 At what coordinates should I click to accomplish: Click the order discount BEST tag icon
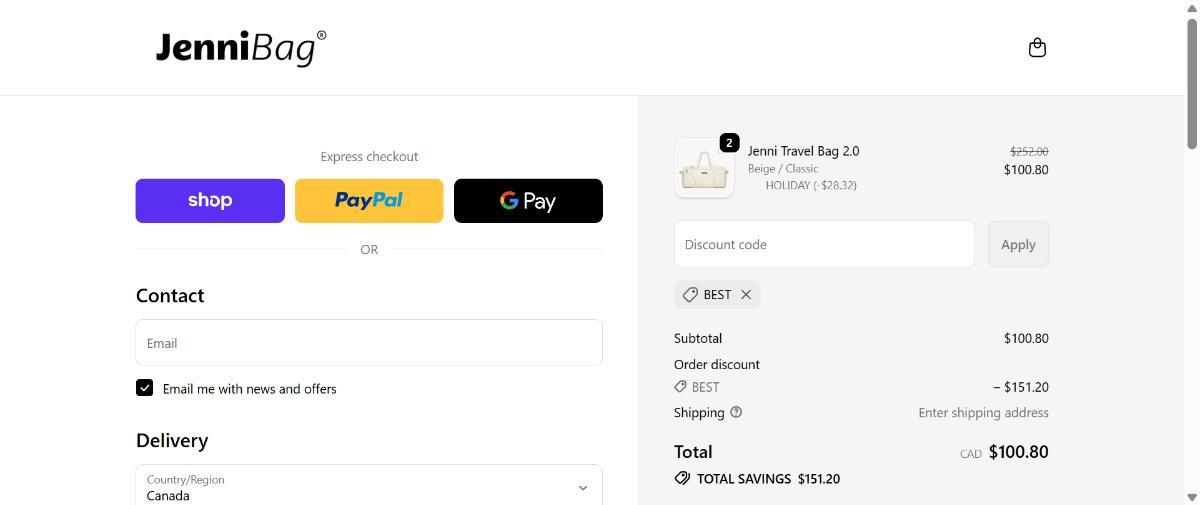(x=680, y=387)
